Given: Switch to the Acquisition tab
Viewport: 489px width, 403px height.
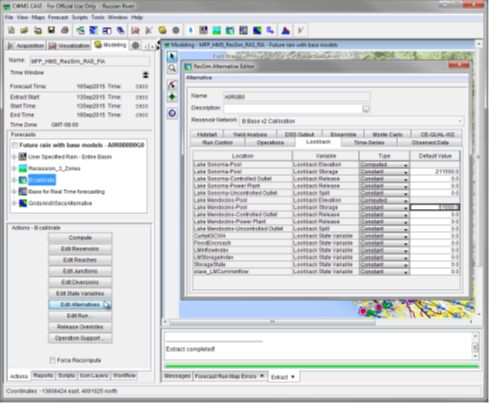Looking at the screenshot, I should [26, 46].
